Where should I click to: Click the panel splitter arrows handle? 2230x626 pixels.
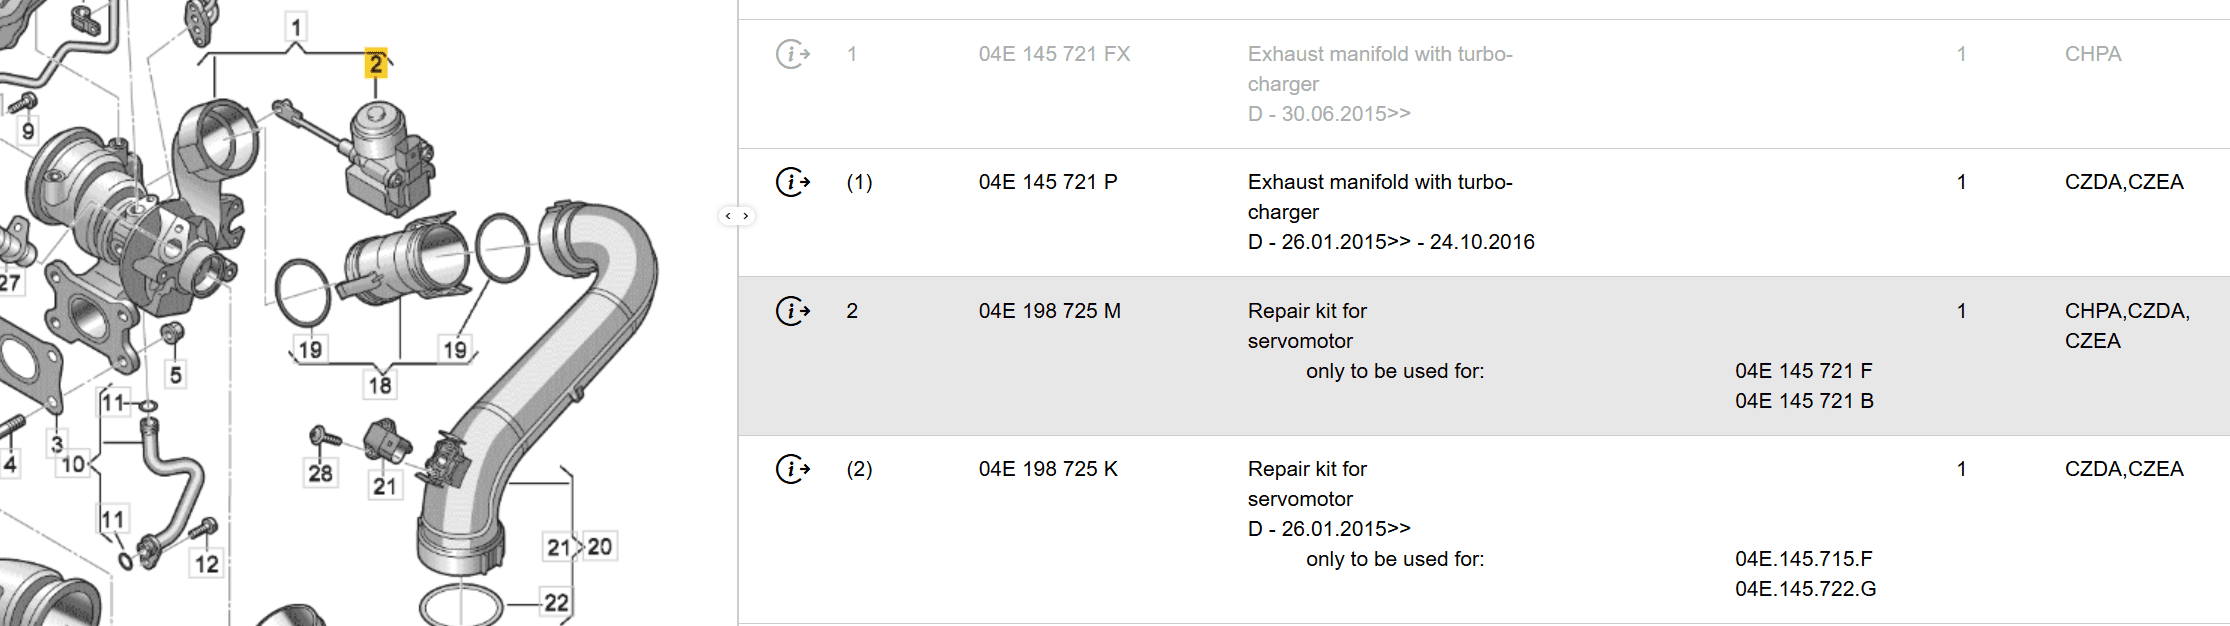(x=737, y=216)
